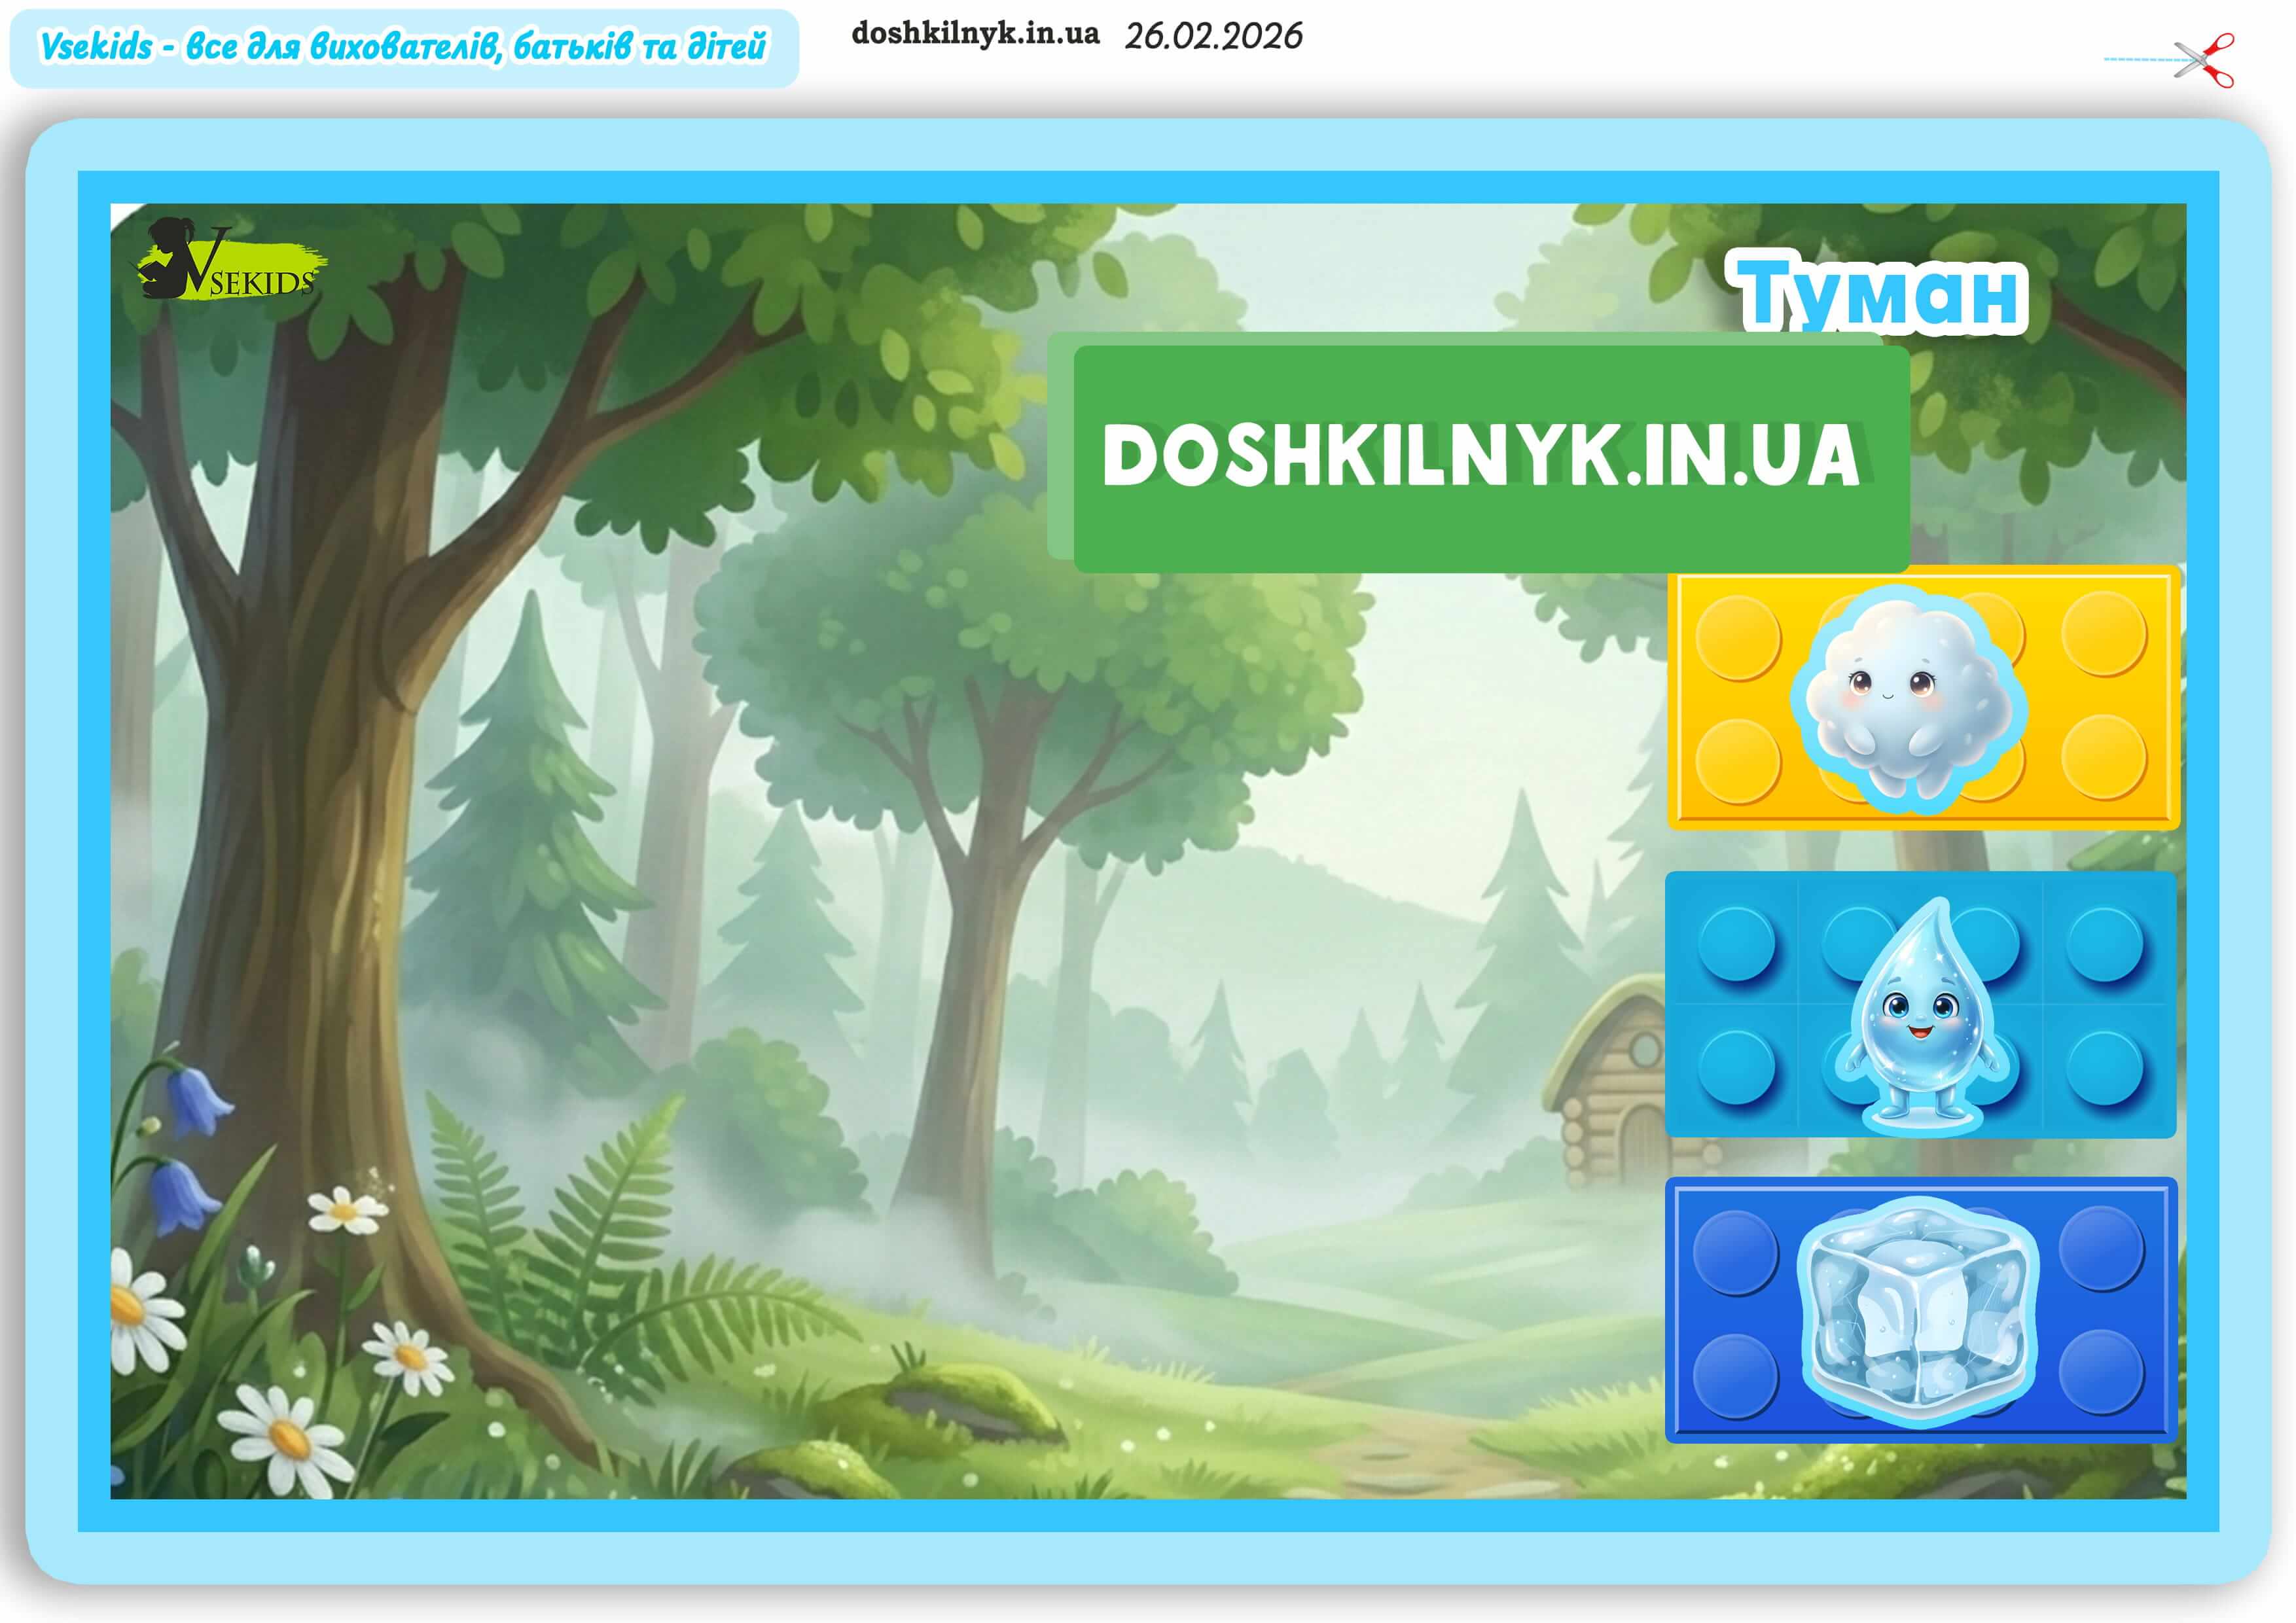Click the upper blue bellflower
The image size is (2296, 1623).
[197, 1100]
